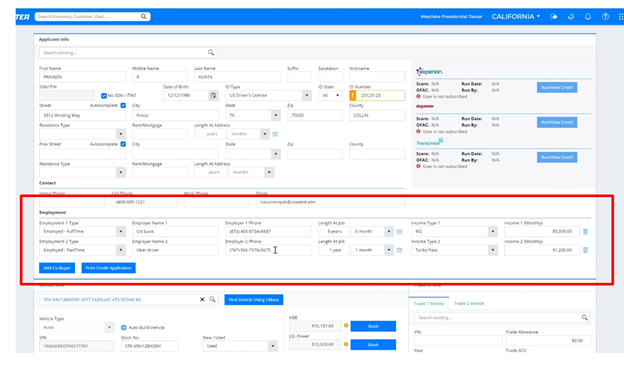624x366 pixels.
Task: Open the Vehicle Type dropdown
Action: [109, 327]
